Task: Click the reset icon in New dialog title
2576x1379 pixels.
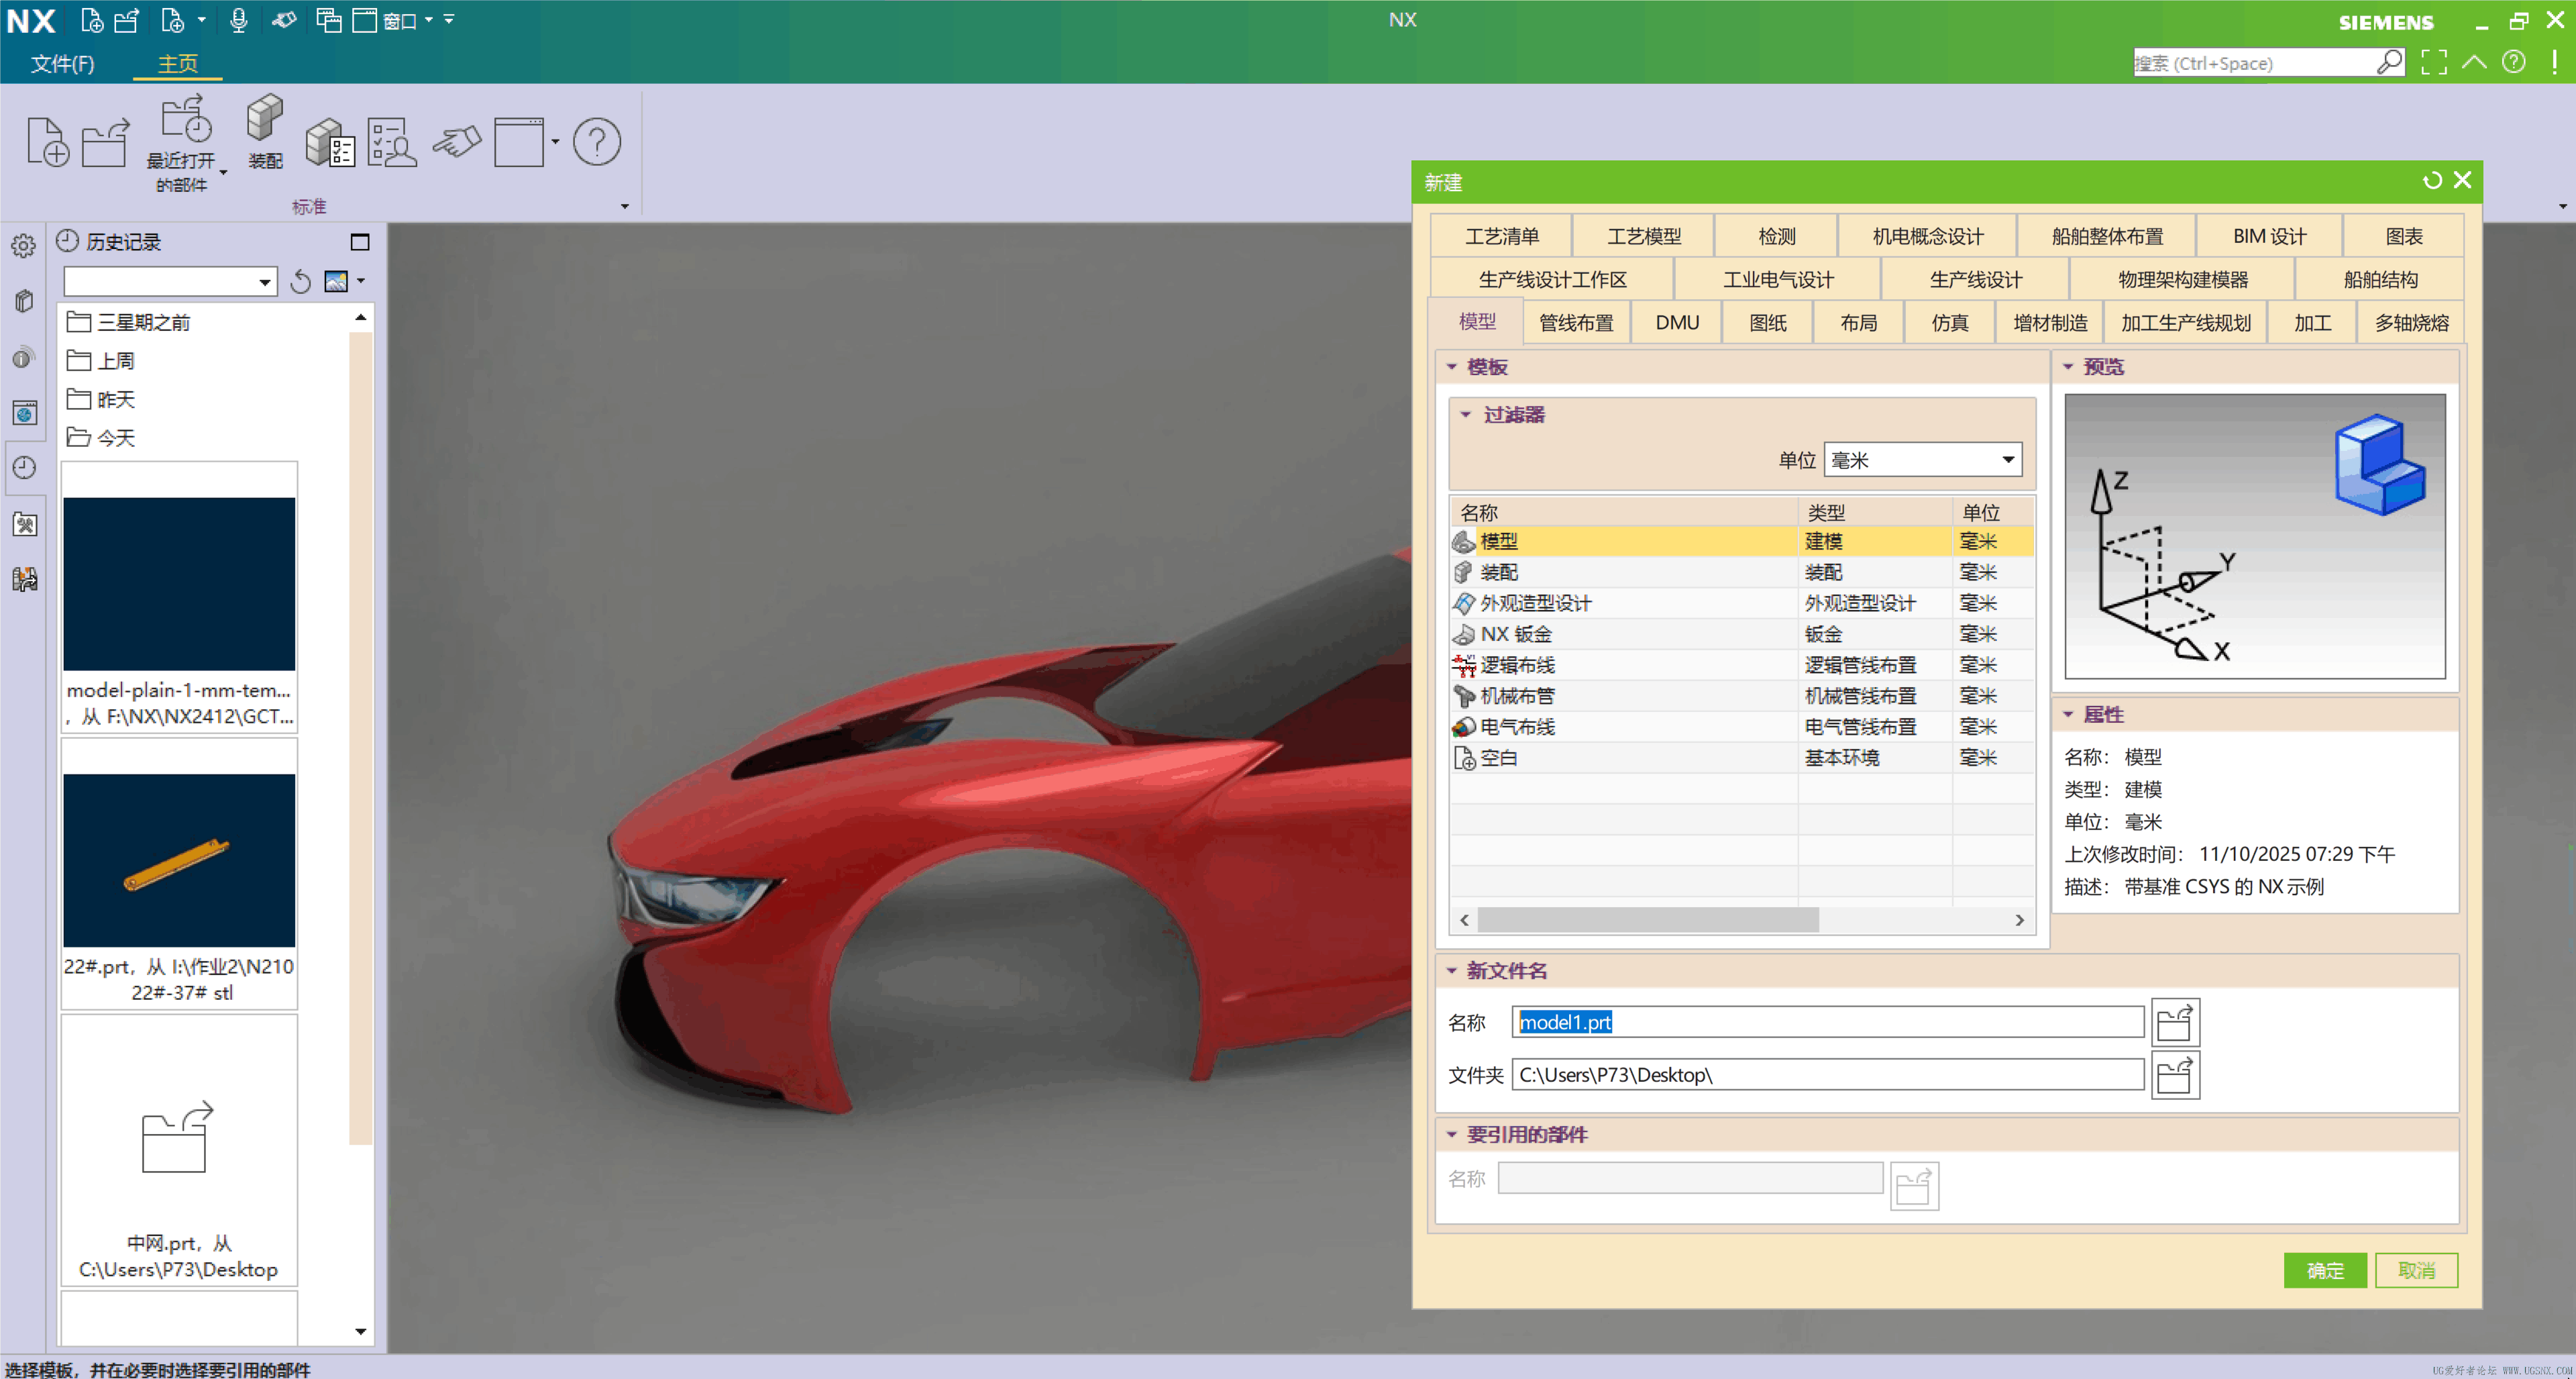Action: click(x=2432, y=181)
